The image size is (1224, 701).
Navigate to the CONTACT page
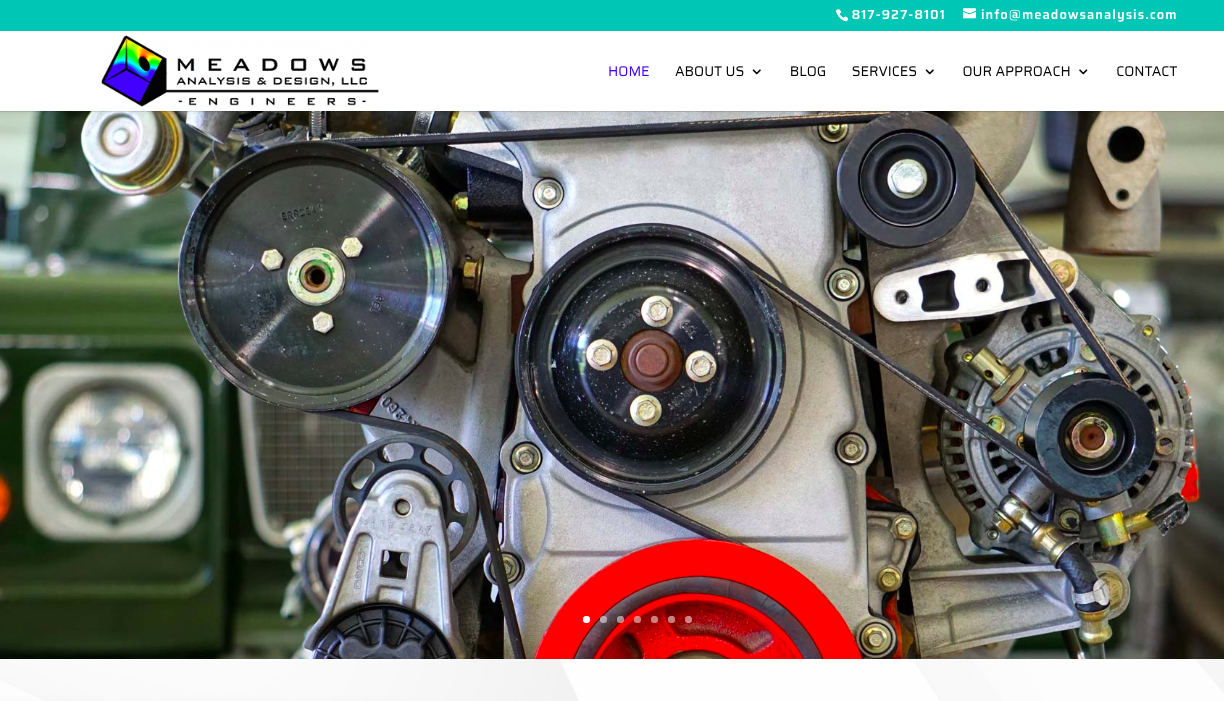(1146, 71)
